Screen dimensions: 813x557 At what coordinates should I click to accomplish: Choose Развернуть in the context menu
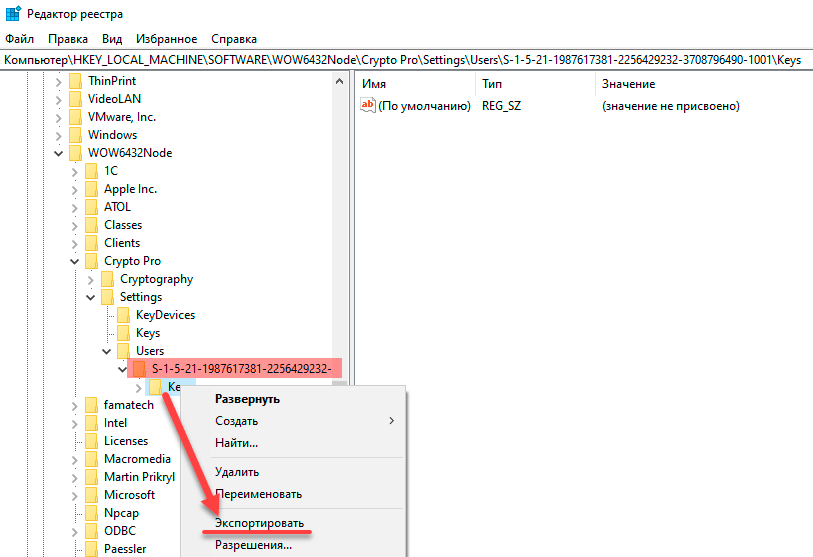point(247,399)
